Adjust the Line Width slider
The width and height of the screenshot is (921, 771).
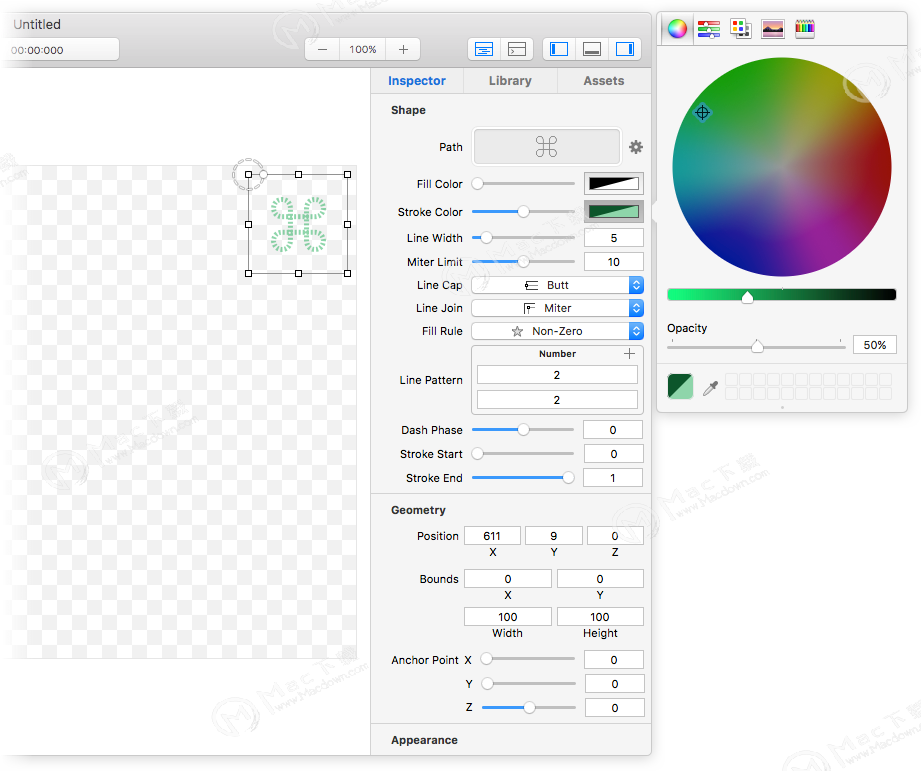[x=523, y=238]
